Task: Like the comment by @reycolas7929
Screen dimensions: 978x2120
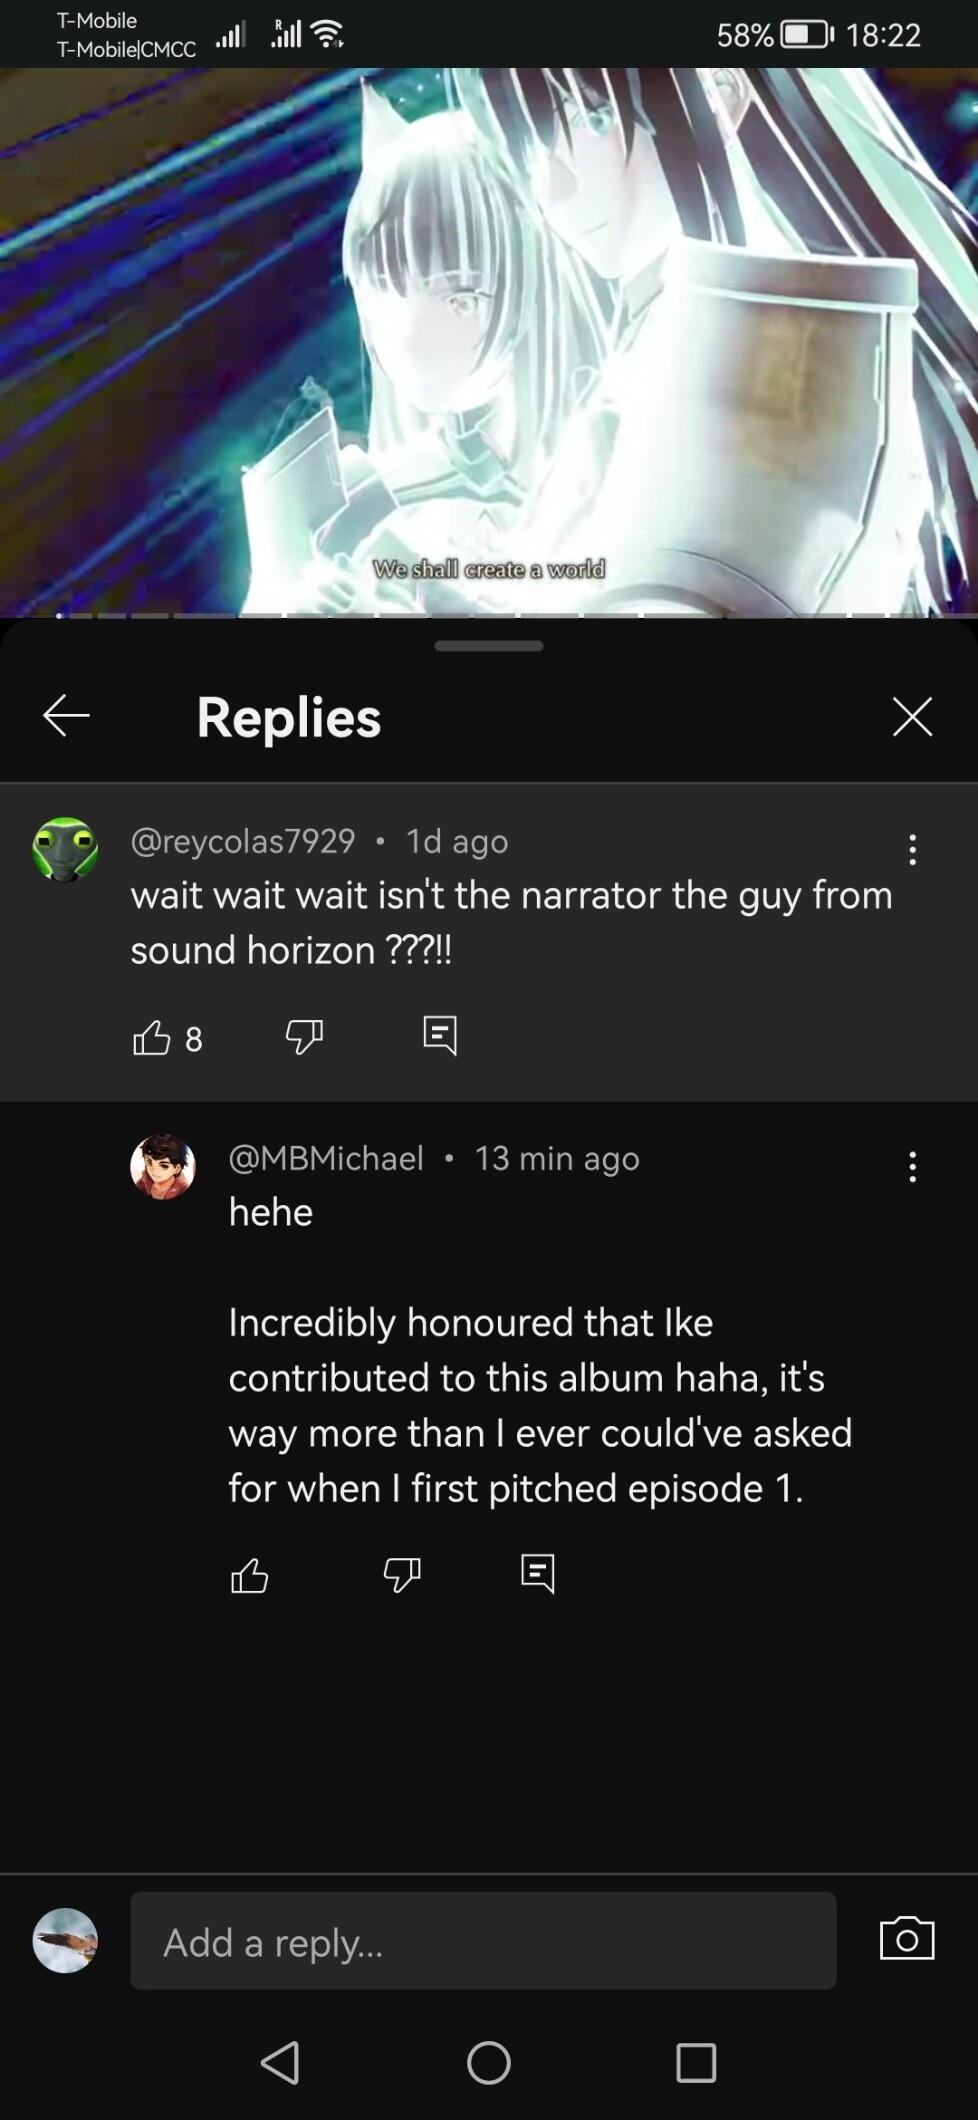Action: click(x=152, y=1037)
